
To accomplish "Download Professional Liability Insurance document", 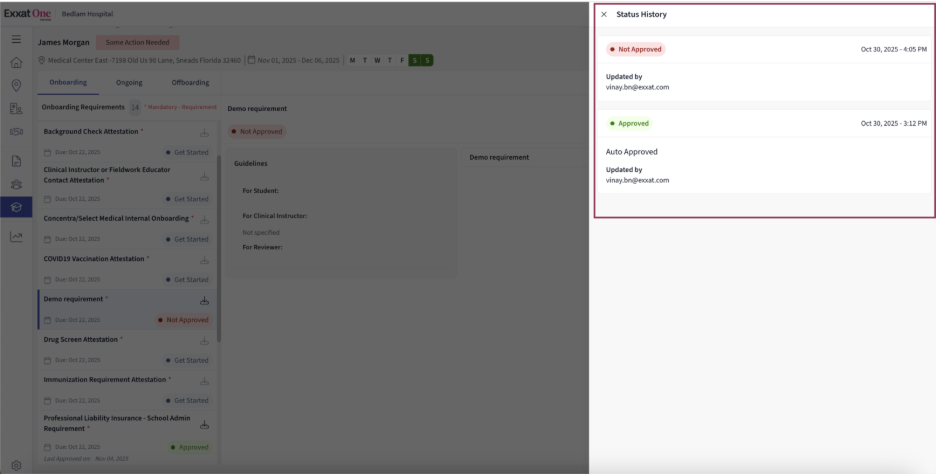I will [x=205, y=424].
